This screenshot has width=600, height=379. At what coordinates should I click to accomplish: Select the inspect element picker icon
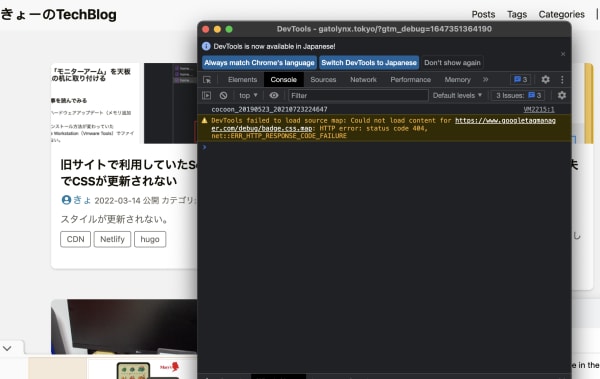point(207,80)
